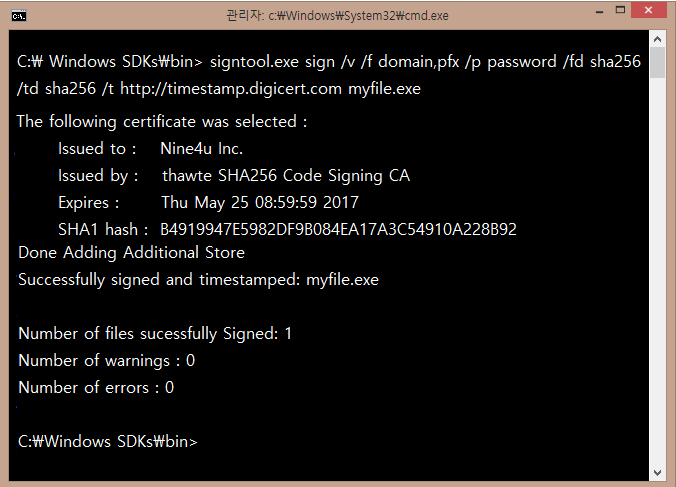Click the vertical scrollbar thumb

click(x=657, y=63)
